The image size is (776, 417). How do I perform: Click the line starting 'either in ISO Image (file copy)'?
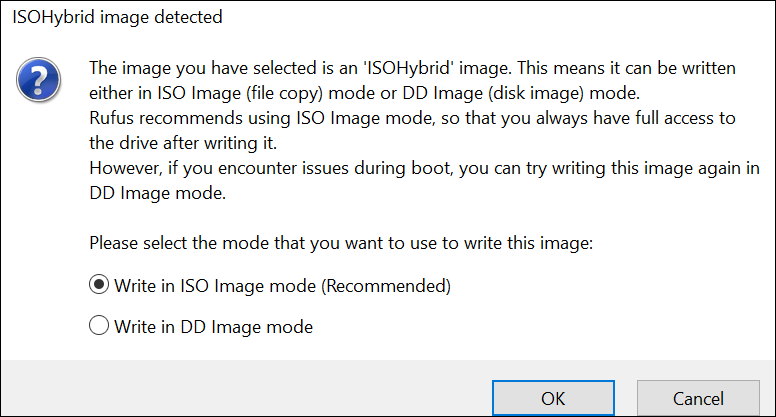coord(365,93)
